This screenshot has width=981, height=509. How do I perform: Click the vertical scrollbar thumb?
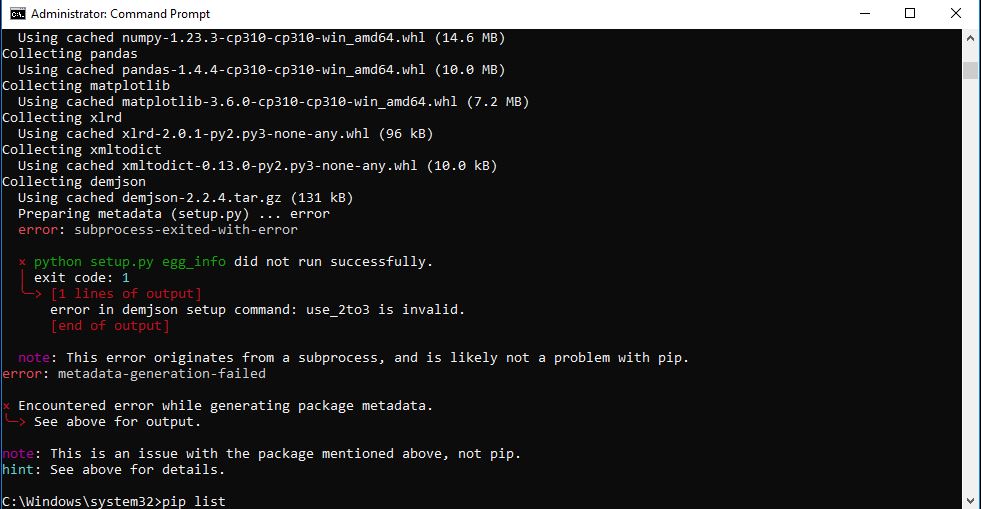pyautogui.click(x=970, y=70)
